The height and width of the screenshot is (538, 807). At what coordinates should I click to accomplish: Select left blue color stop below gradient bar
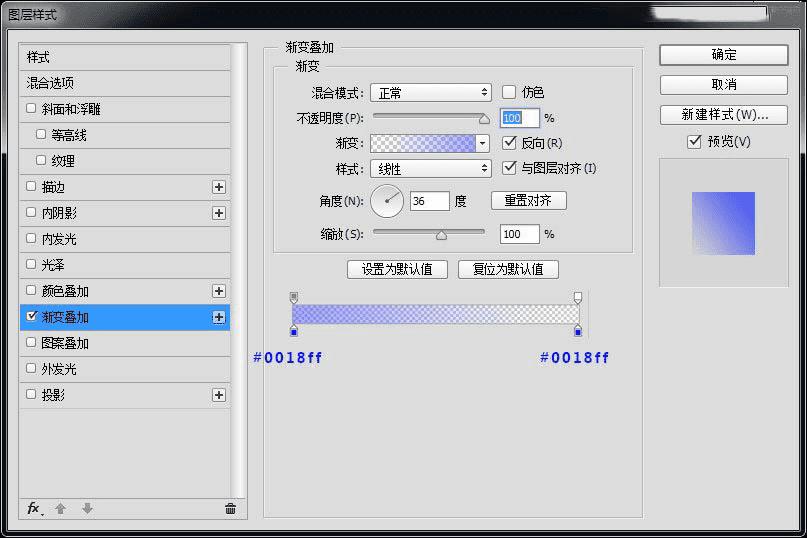294,331
